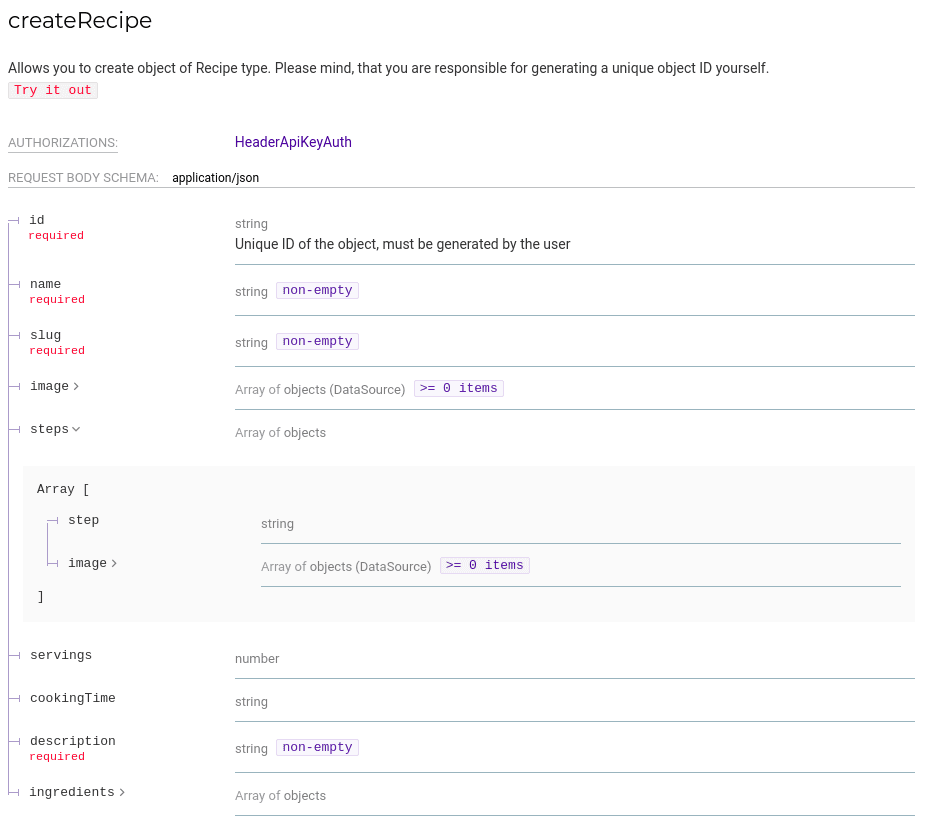This screenshot has height=826, width=930.
Task: Click the non-empty badge next to name
Action: tap(317, 291)
